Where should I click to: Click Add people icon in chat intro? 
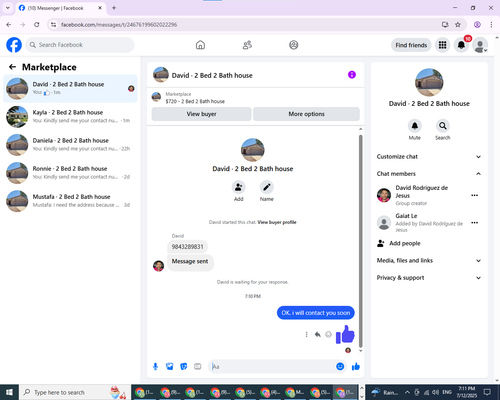tap(239, 187)
